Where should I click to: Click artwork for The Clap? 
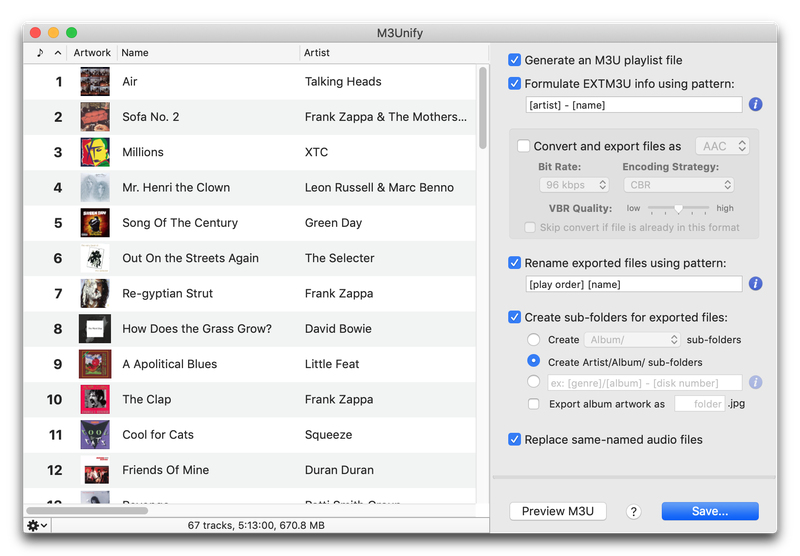point(95,399)
